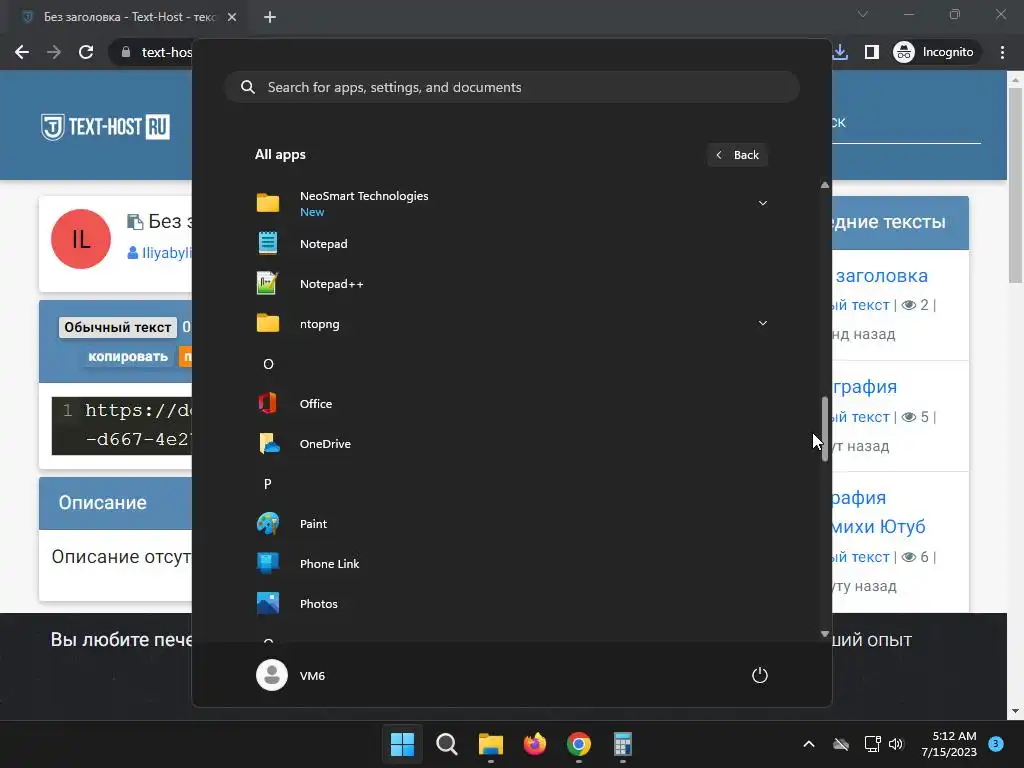This screenshot has width=1024, height=768.
Task: Launch Notepad++ from the apps list
Action: 511,283
